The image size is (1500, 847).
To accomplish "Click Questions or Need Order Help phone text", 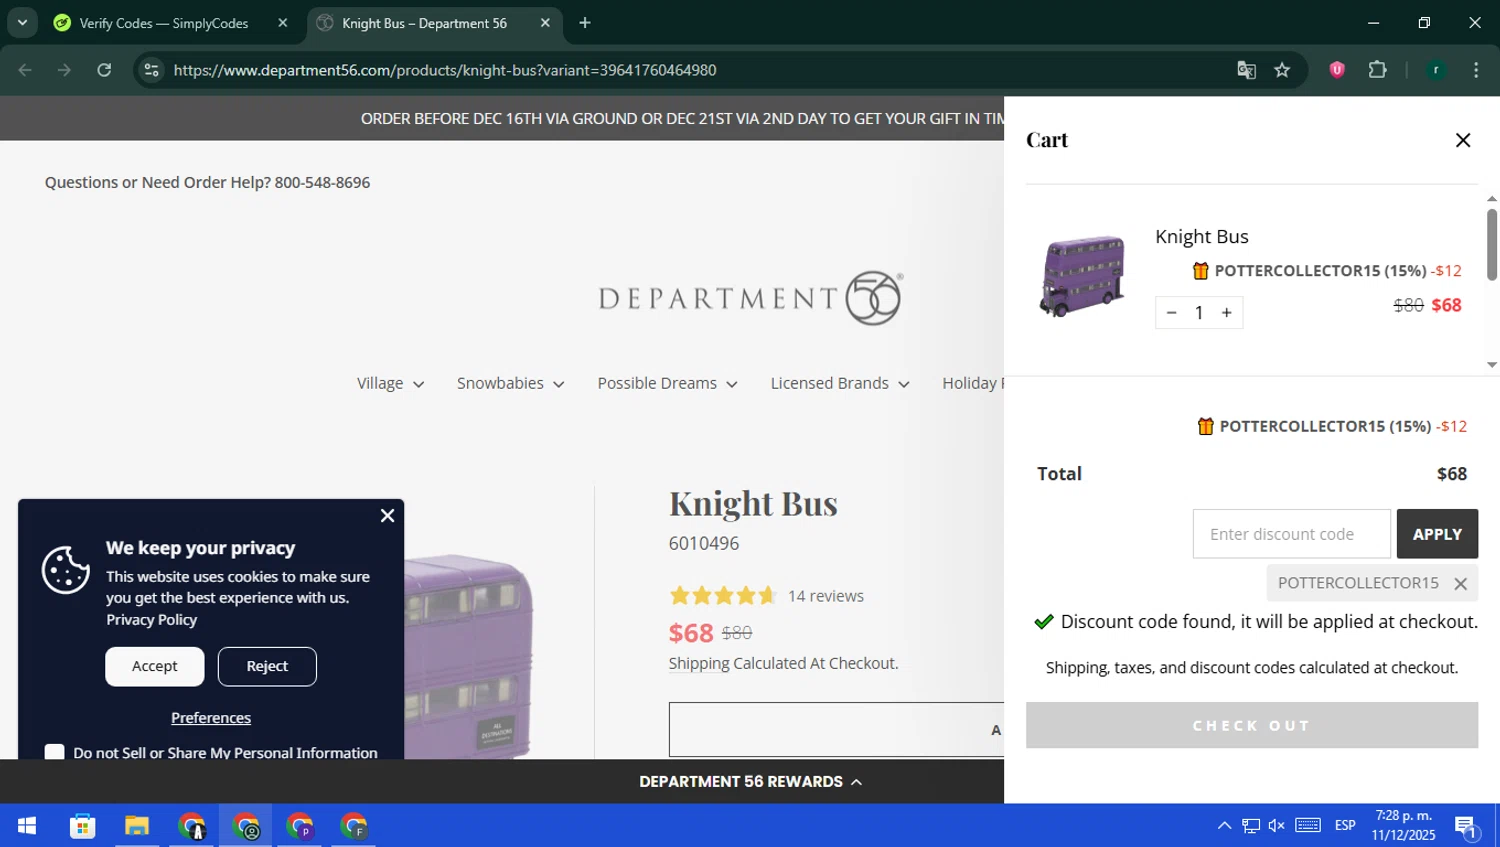I will tap(207, 183).
